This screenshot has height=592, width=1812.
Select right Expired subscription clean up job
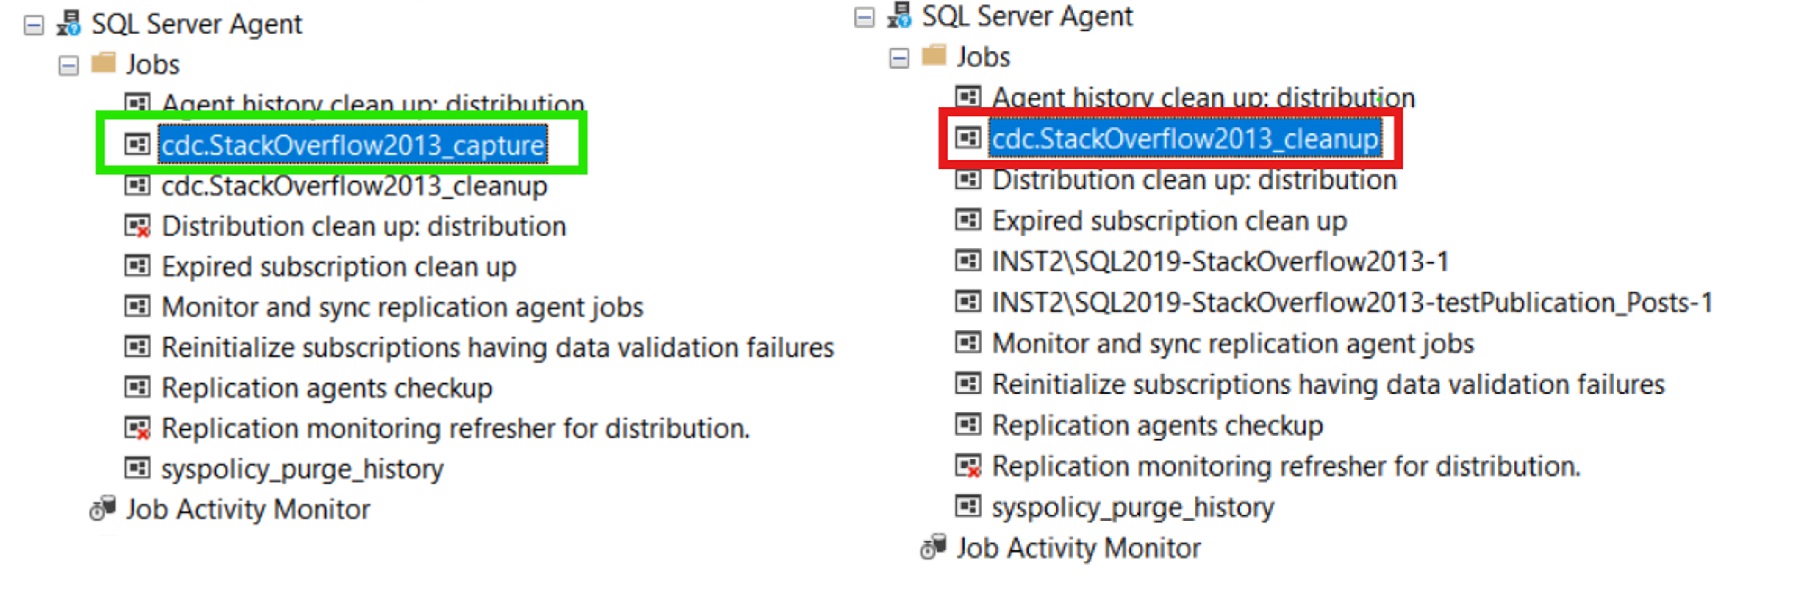click(x=1170, y=221)
